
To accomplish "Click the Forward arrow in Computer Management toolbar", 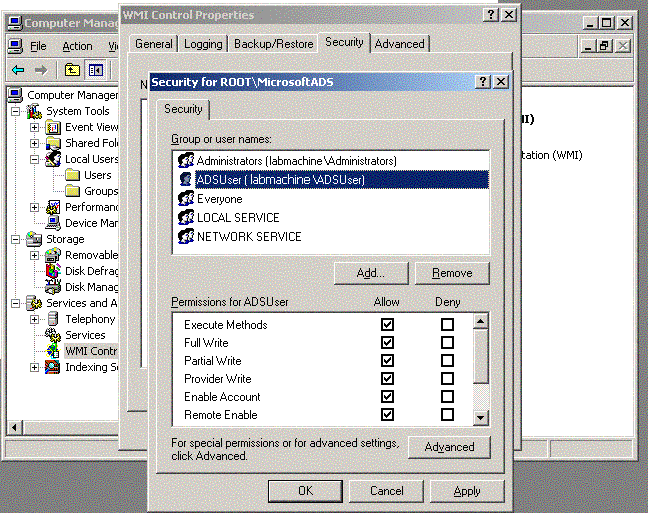I will tap(40, 70).
